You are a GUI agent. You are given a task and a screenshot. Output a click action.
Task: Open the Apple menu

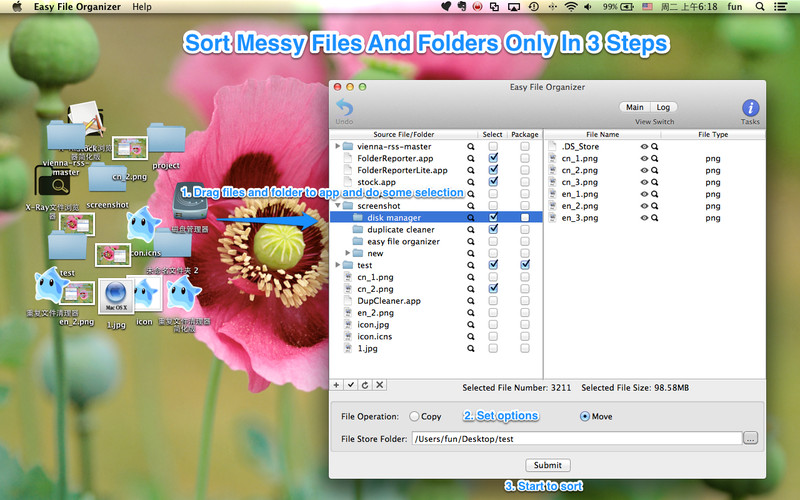tap(17, 7)
